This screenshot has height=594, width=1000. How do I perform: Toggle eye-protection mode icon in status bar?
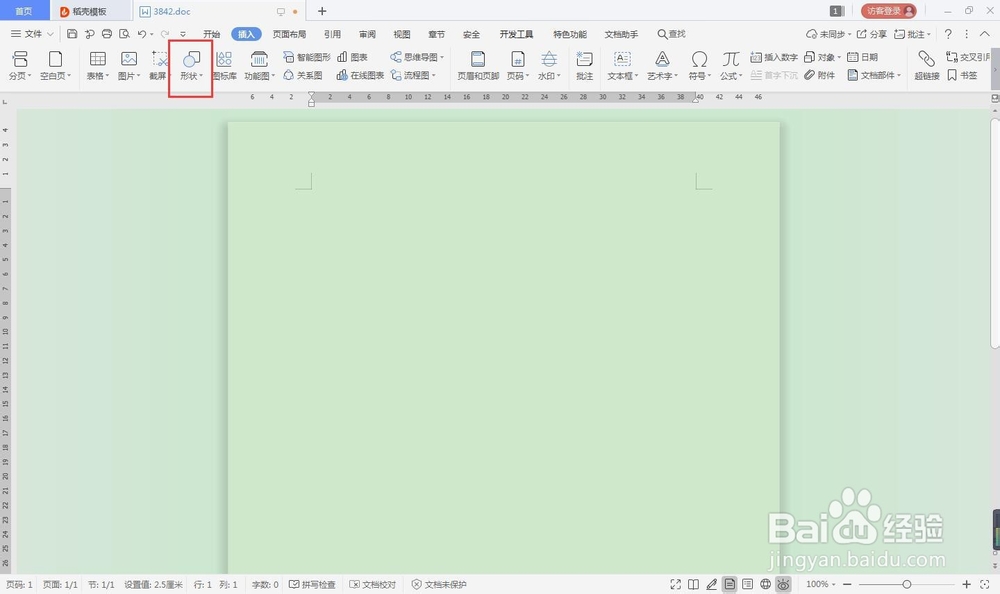(x=783, y=584)
